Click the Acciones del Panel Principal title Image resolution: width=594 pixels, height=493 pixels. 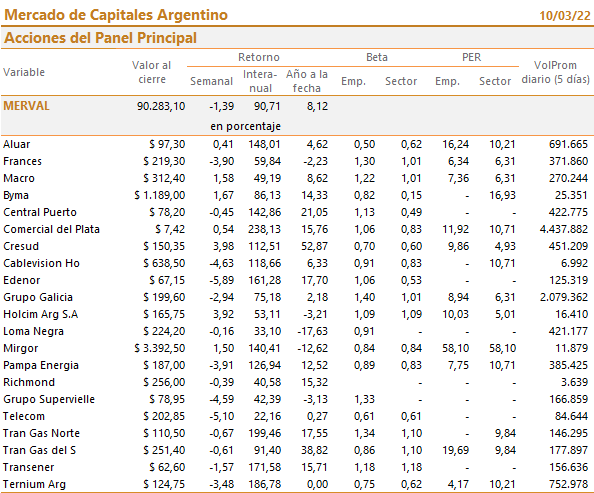click(100, 38)
